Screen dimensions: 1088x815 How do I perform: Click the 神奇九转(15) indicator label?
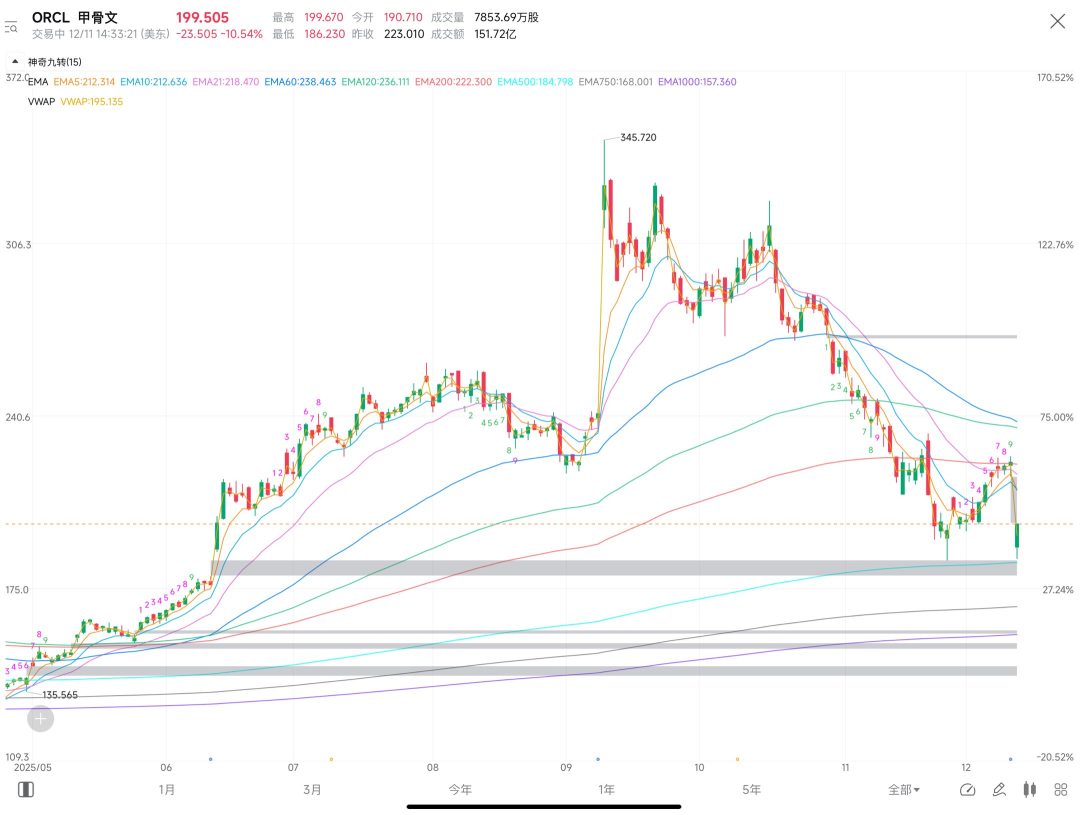click(x=55, y=62)
